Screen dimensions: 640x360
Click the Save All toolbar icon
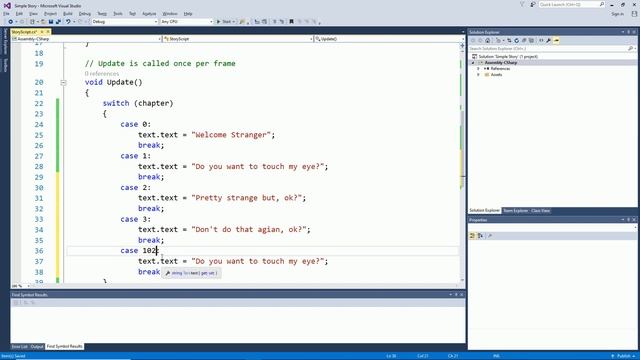pyautogui.click(x=58, y=22)
